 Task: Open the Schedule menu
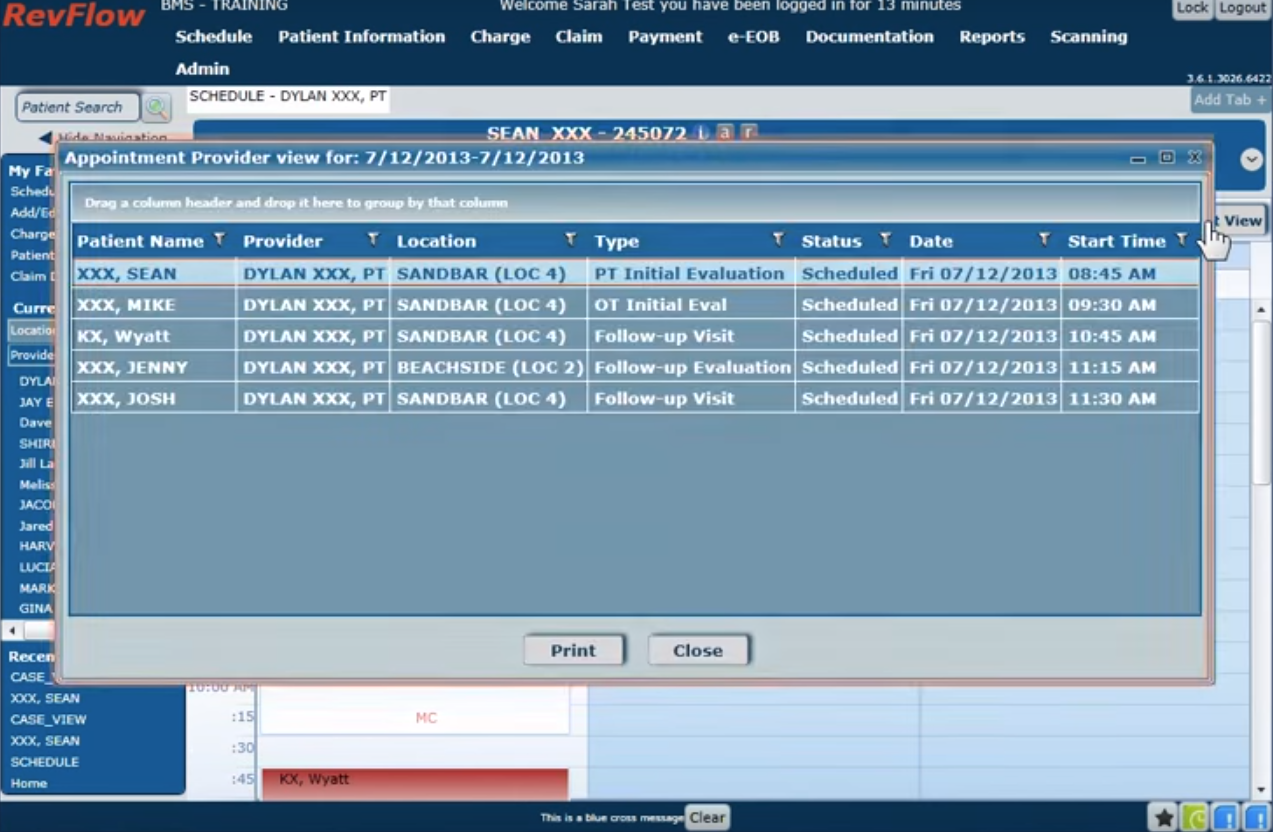pyautogui.click(x=214, y=37)
